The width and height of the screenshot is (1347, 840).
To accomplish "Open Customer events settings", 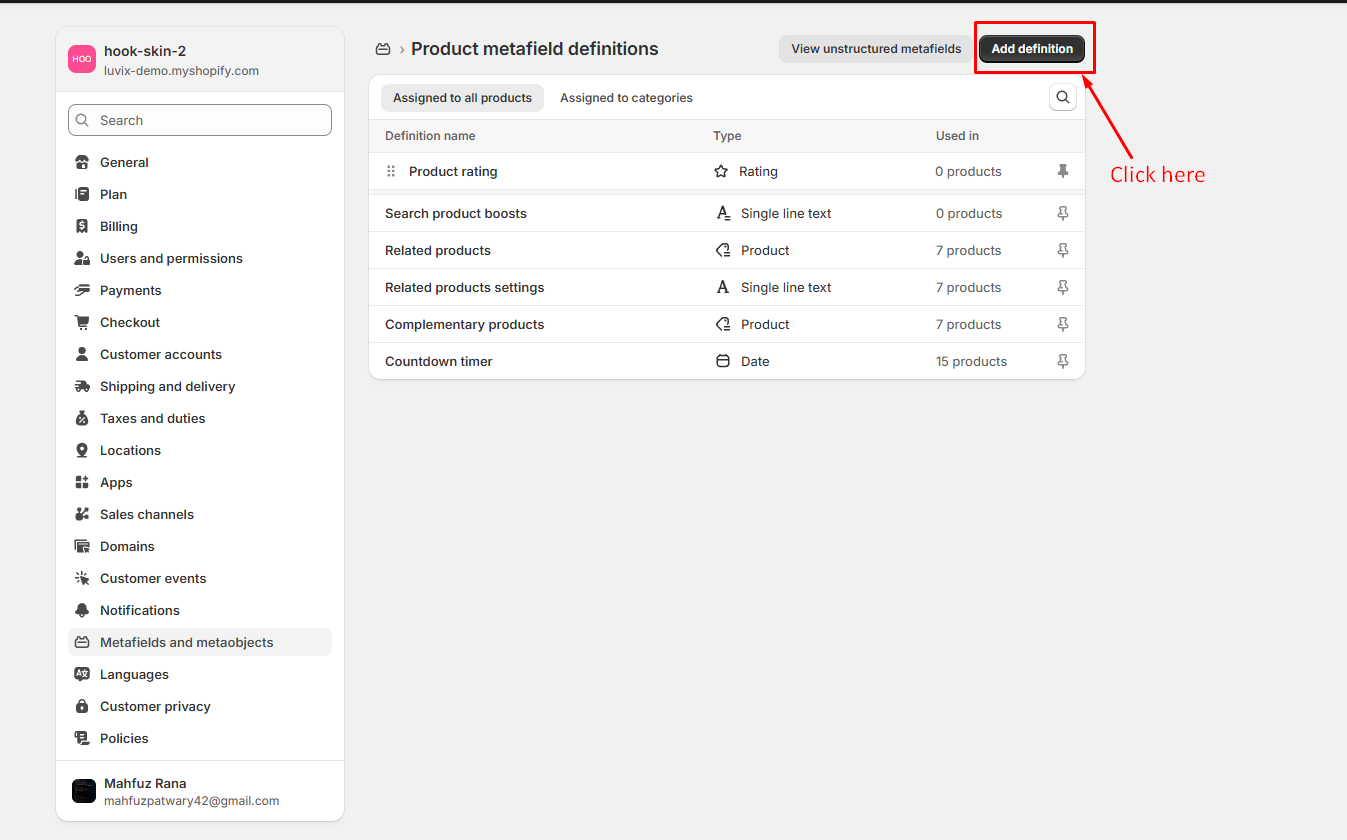I will (153, 578).
